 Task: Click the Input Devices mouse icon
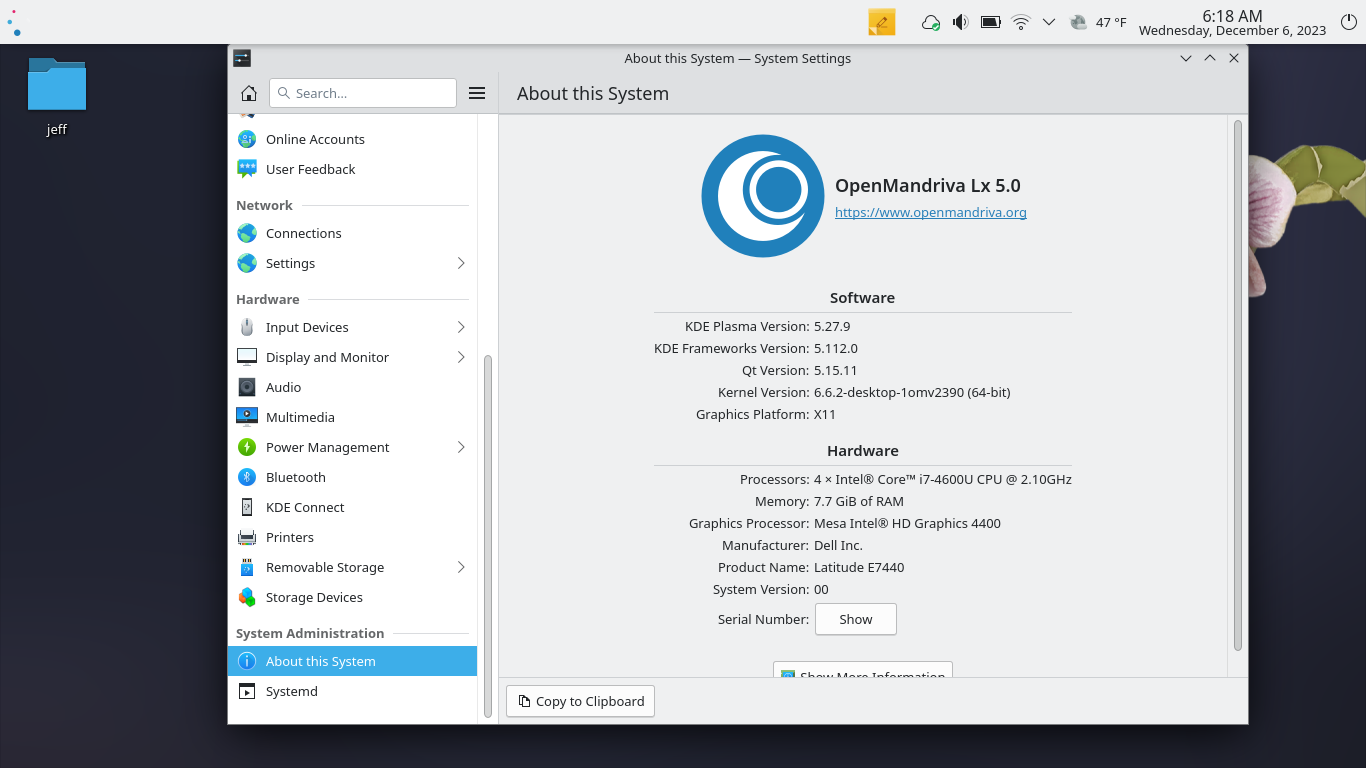pyautogui.click(x=247, y=327)
